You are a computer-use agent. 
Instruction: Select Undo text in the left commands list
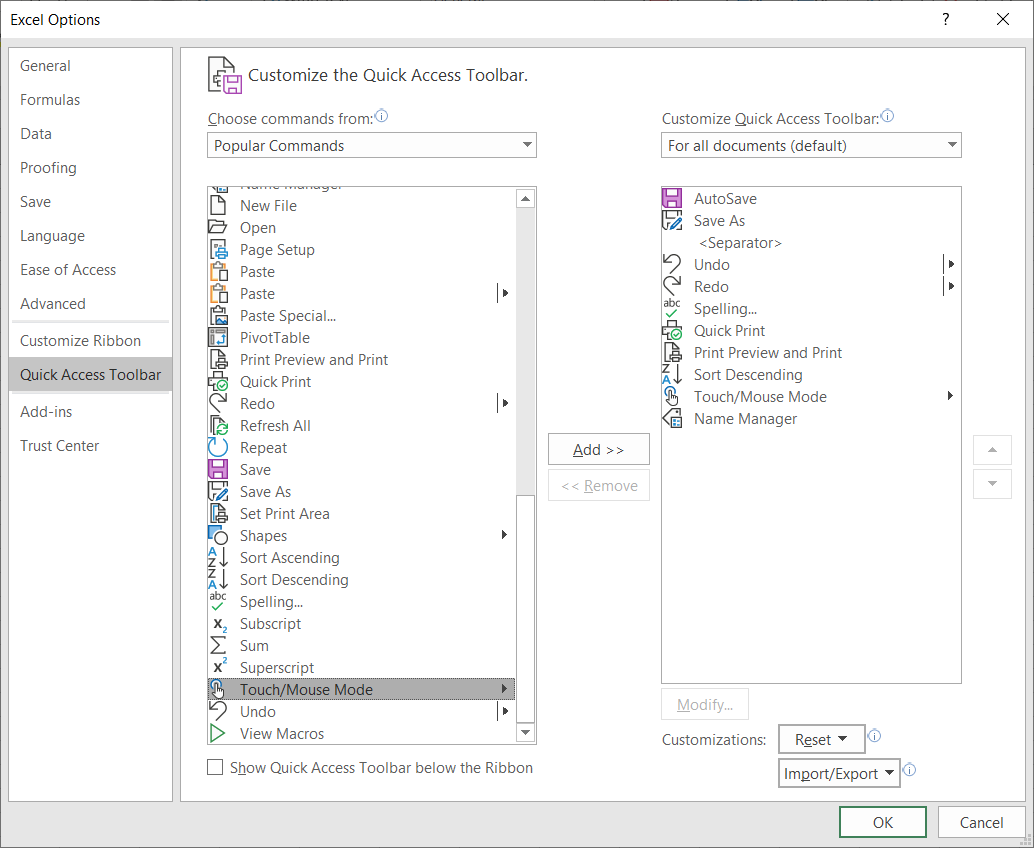[258, 712]
